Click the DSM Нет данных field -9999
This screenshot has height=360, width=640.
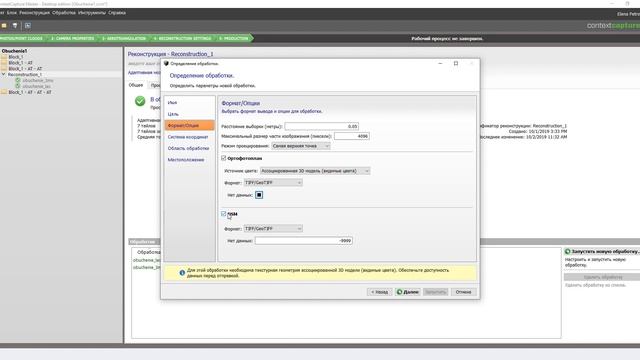pos(304,241)
